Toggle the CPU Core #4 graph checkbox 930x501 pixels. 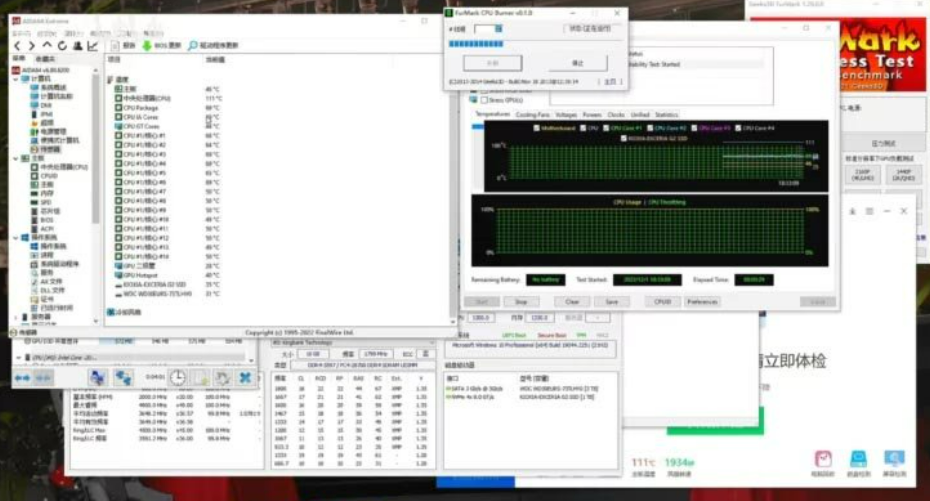click(x=738, y=128)
